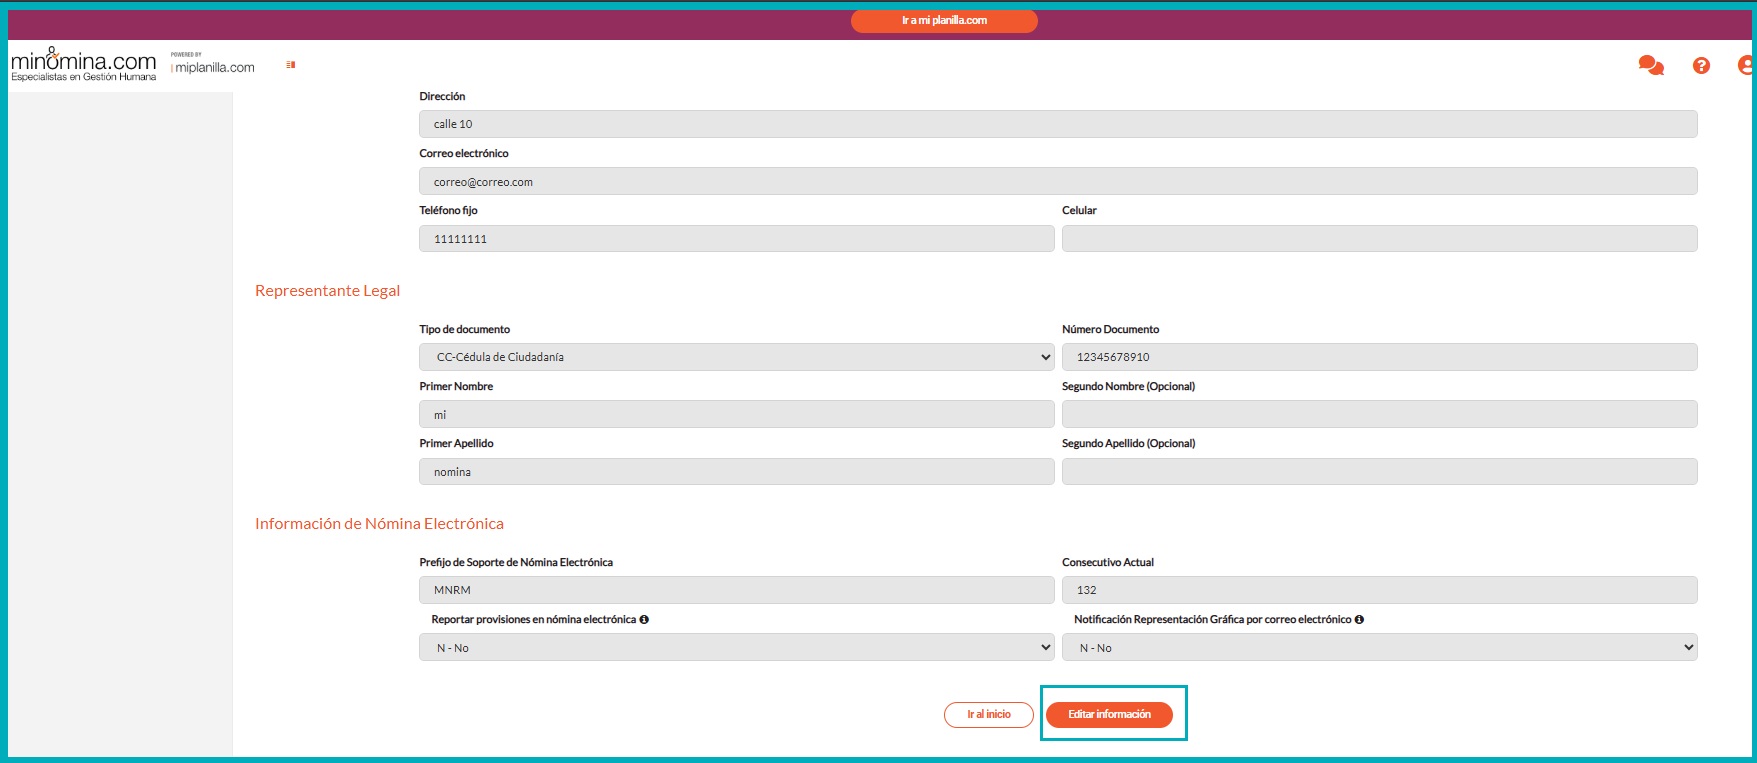This screenshot has height=763, width=1757.
Task: Click the miplanilla.com powered-by logo
Action: 213,64
